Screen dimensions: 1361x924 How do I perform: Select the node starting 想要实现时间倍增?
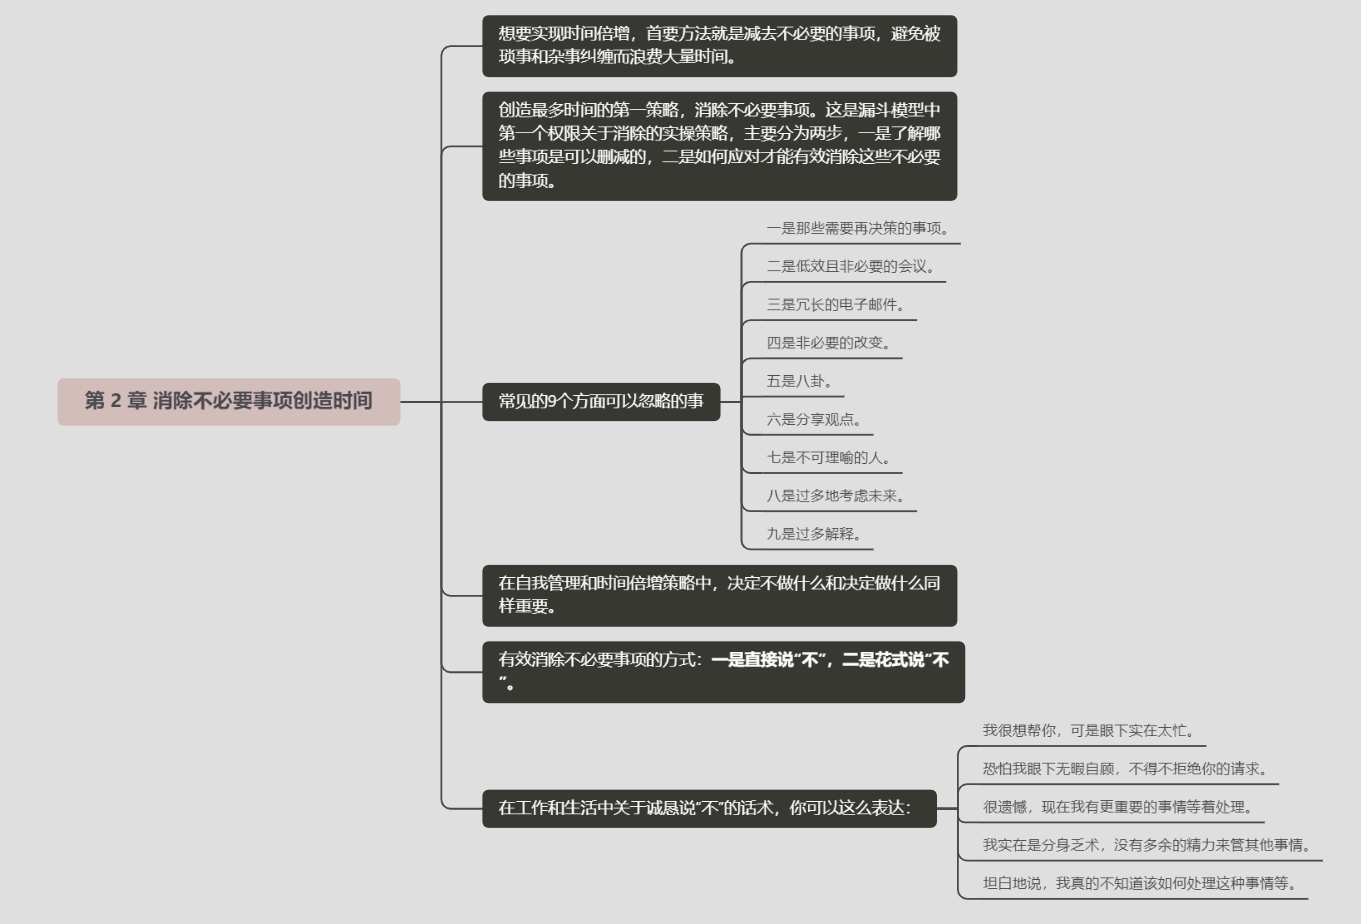pos(719,46)
